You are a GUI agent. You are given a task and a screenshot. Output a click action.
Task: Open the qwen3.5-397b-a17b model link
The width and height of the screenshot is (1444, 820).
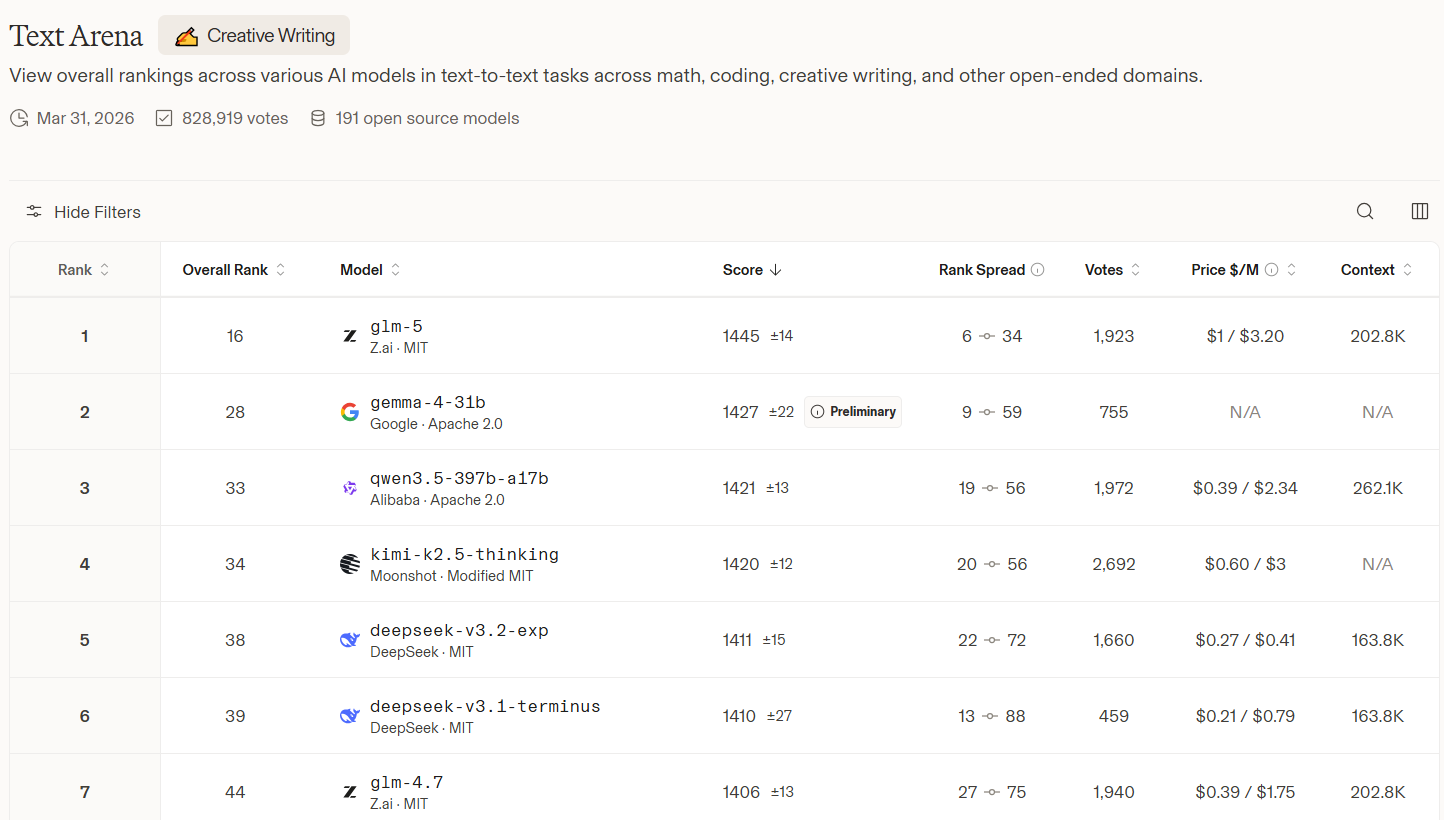(x=459, y=479)
